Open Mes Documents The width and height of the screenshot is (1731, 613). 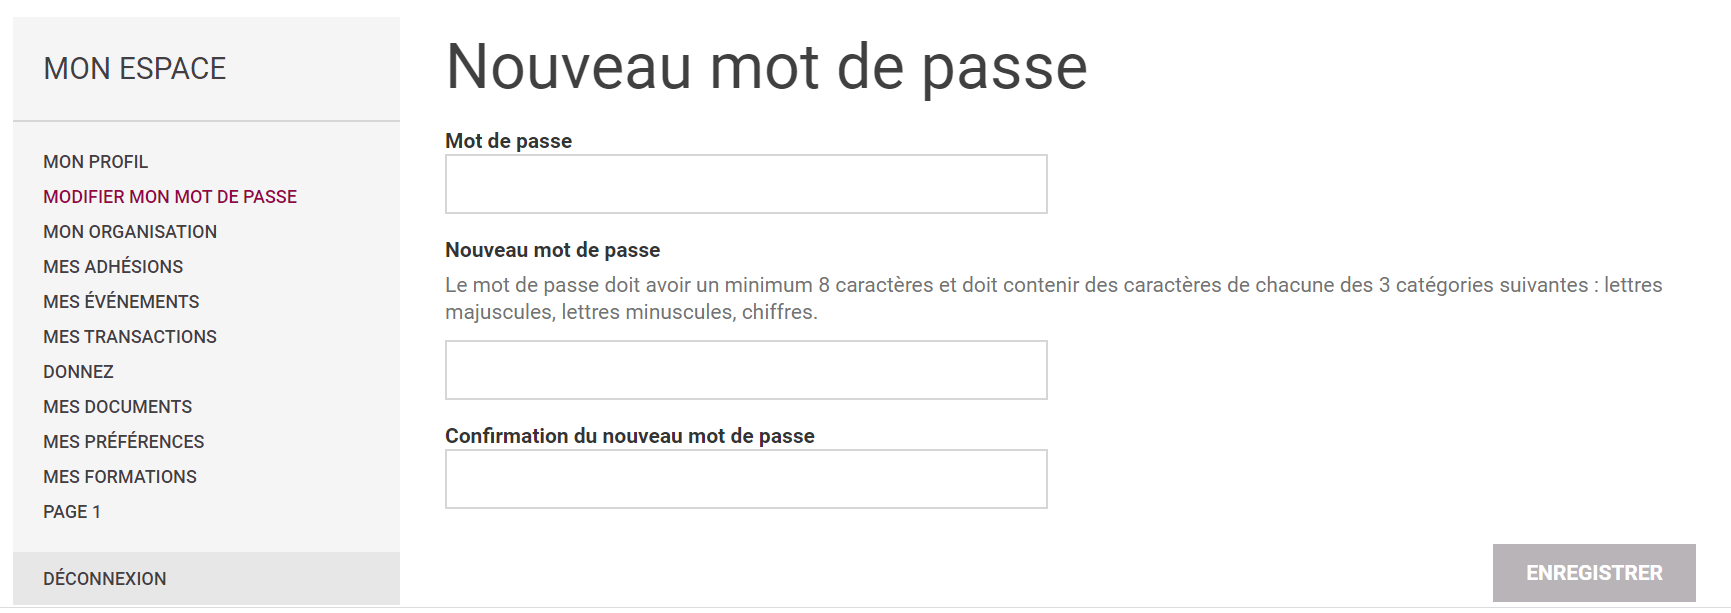click(117, 407)
